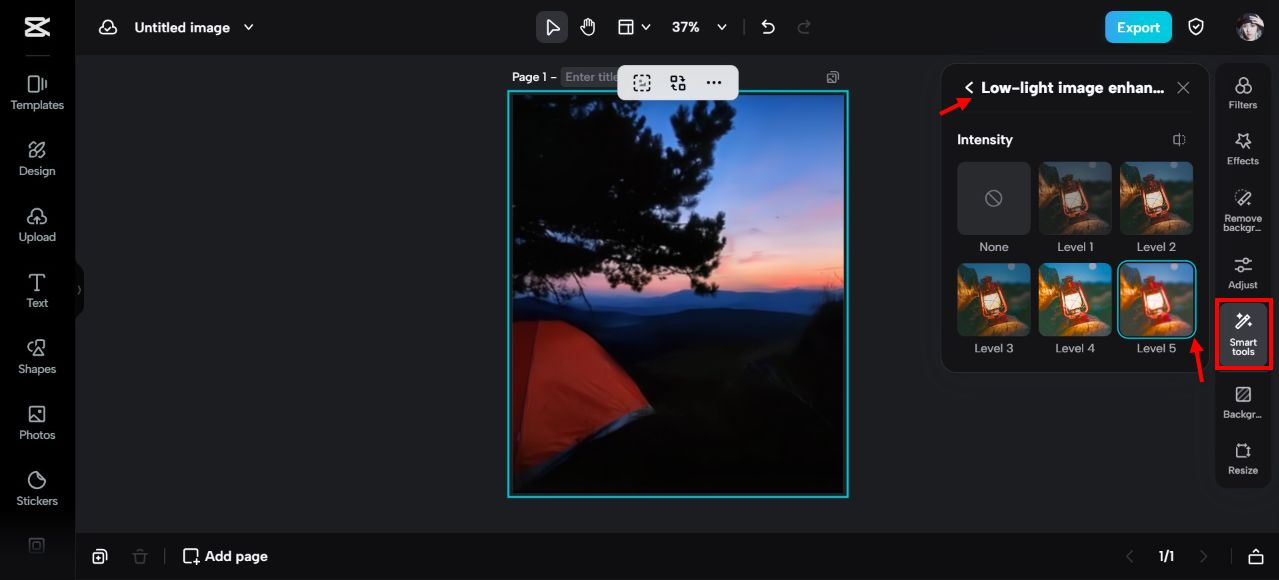Expand the Untitled image title dropdown
This screenshot has width=1279, height=580.
coord(249,28)
